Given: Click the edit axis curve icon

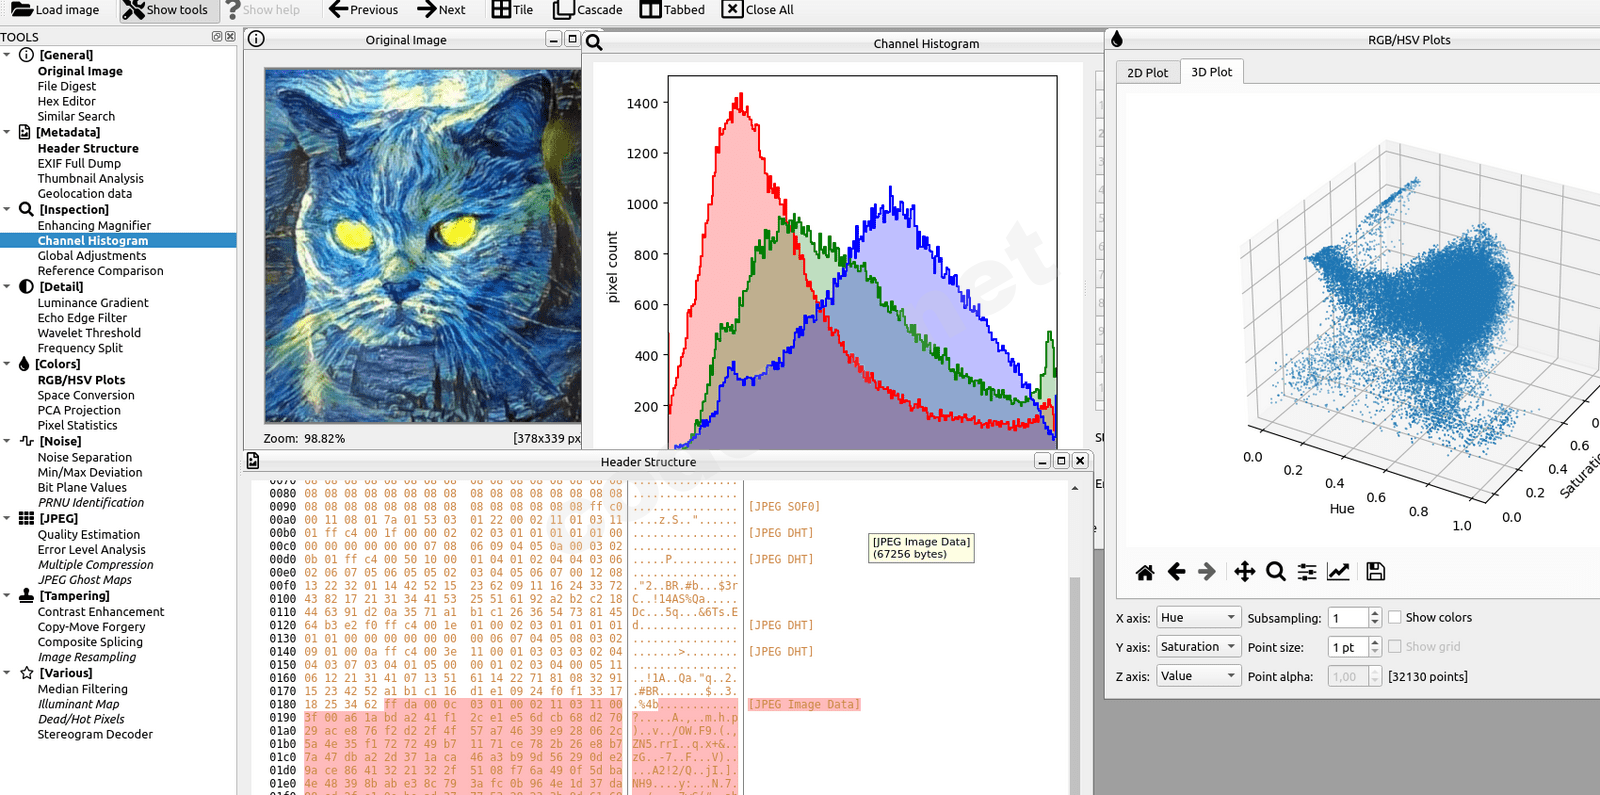Looking at the screenshot, I should pos(1338,572).
